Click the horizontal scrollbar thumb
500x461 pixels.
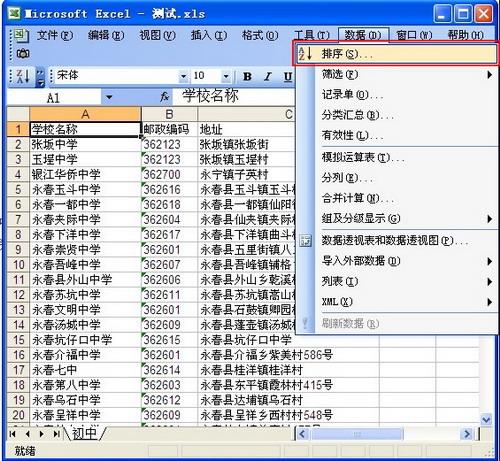coord(356,434)
